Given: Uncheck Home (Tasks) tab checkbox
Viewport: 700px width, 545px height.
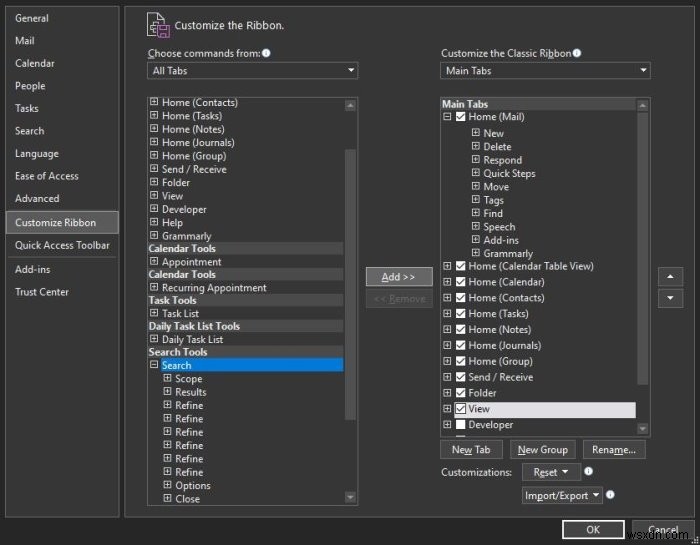Looking at the screenshot, I should (461, 313).
